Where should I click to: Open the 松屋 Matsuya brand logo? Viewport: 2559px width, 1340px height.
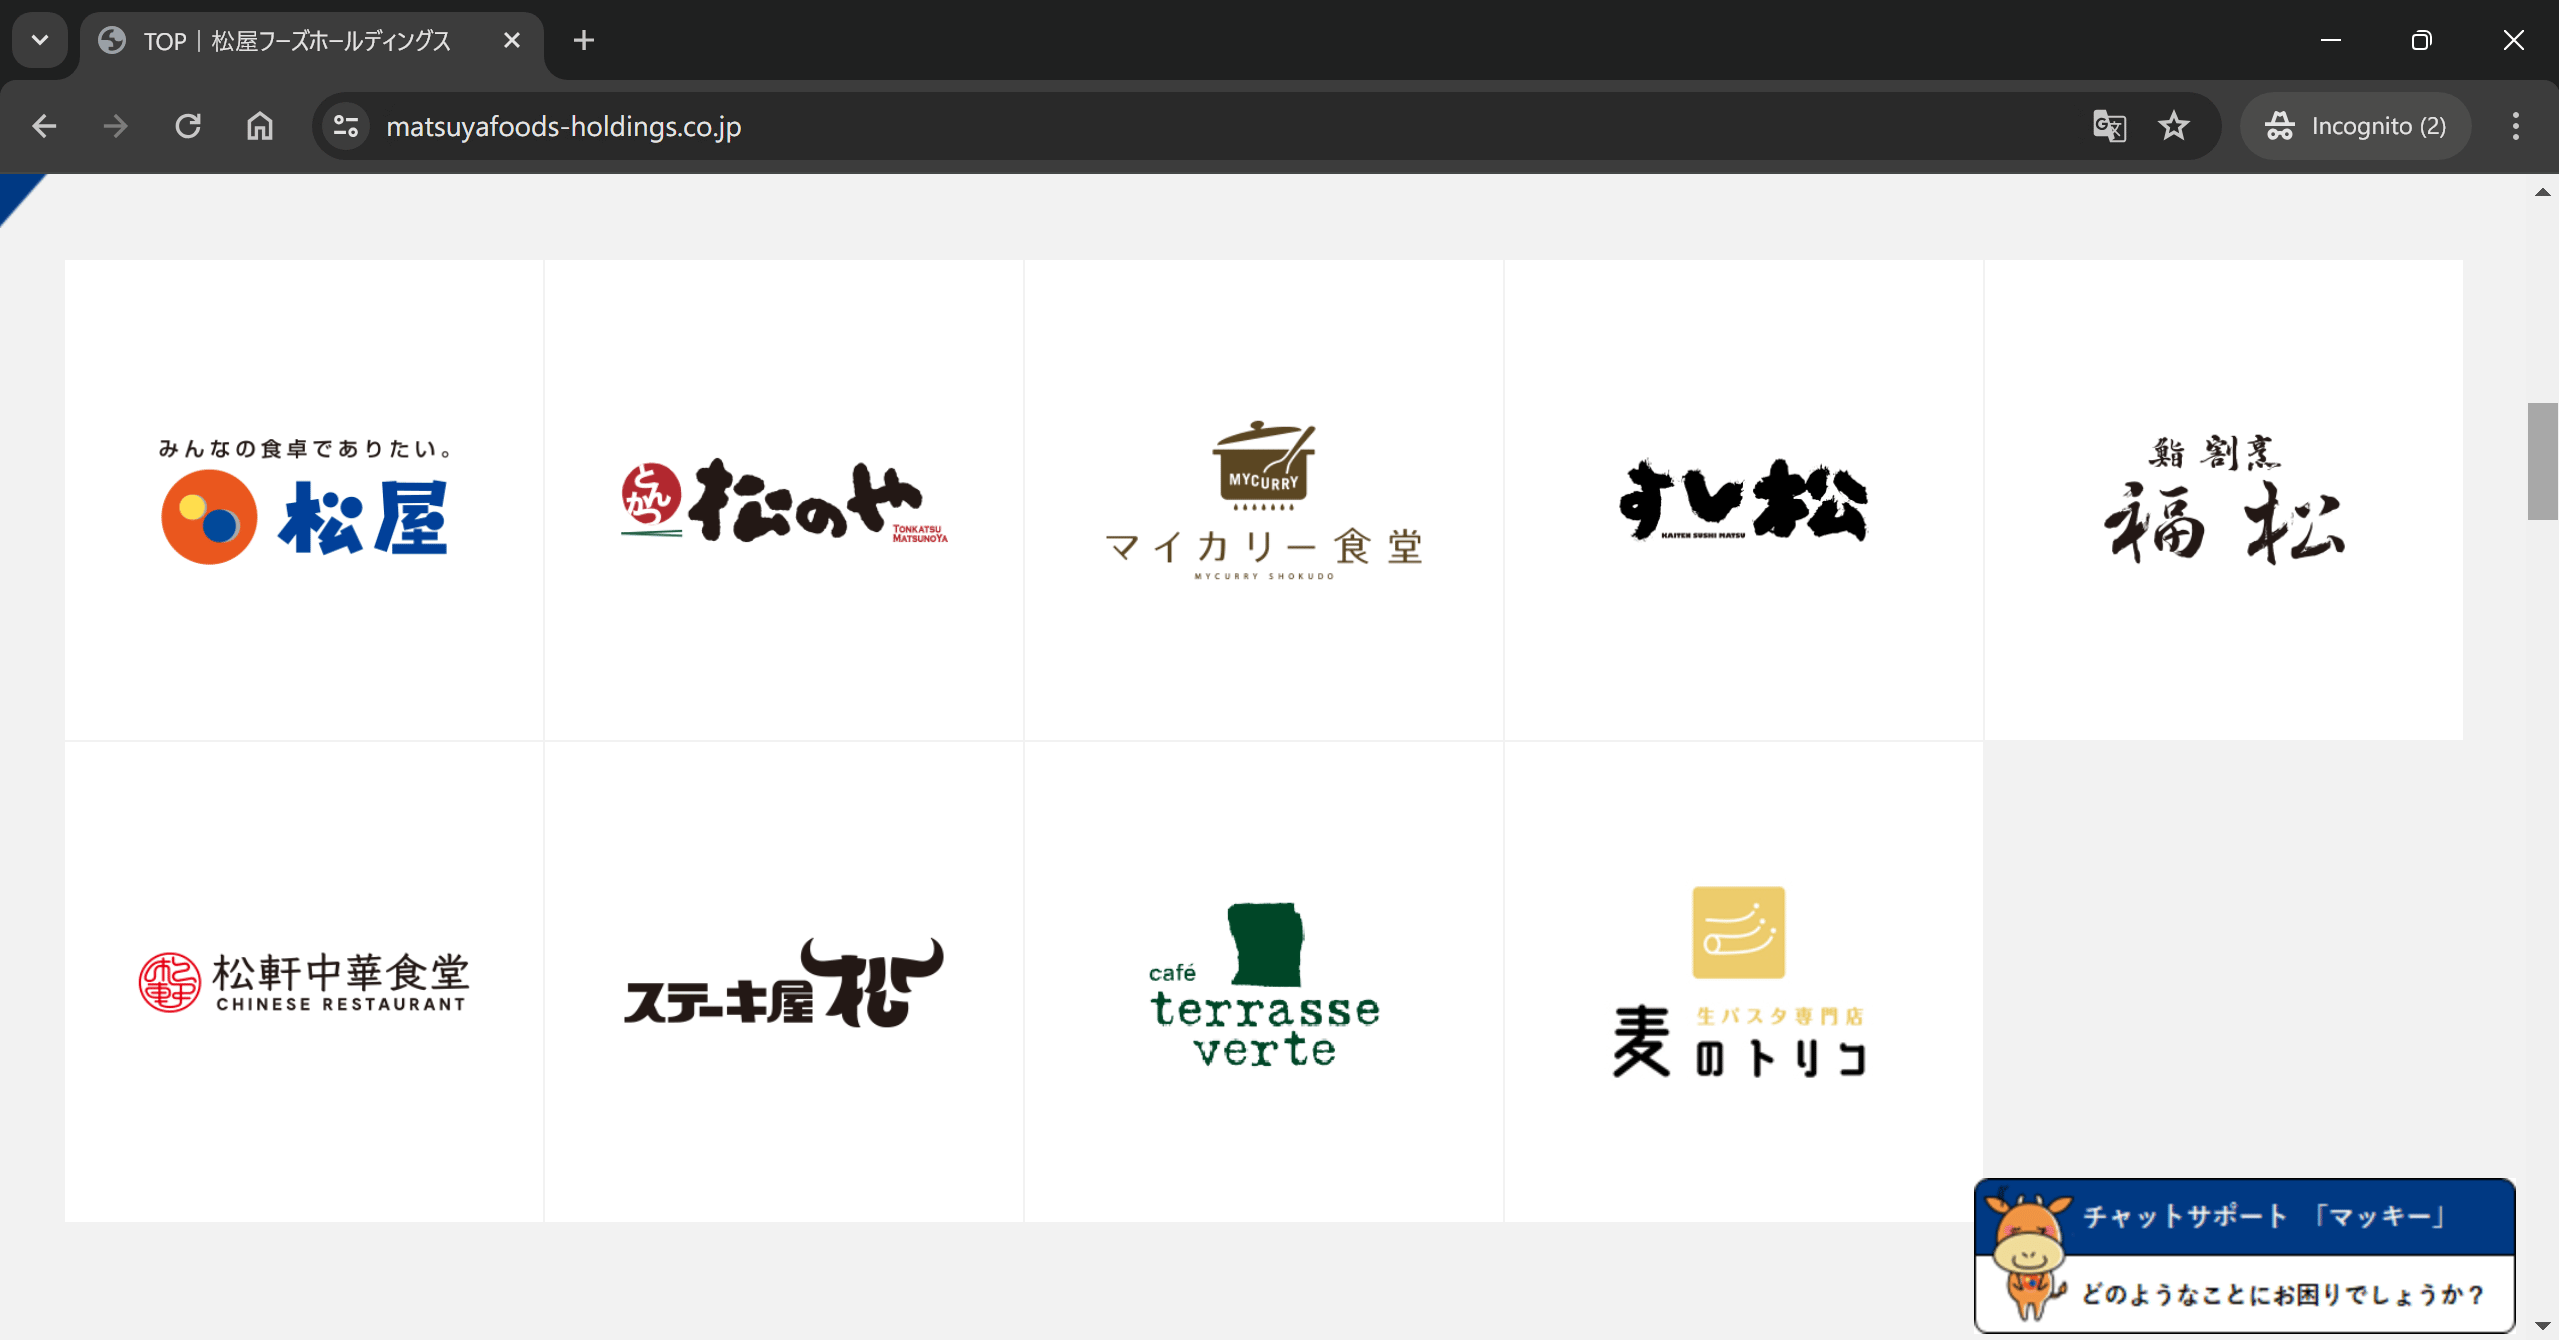coord(304,500)
